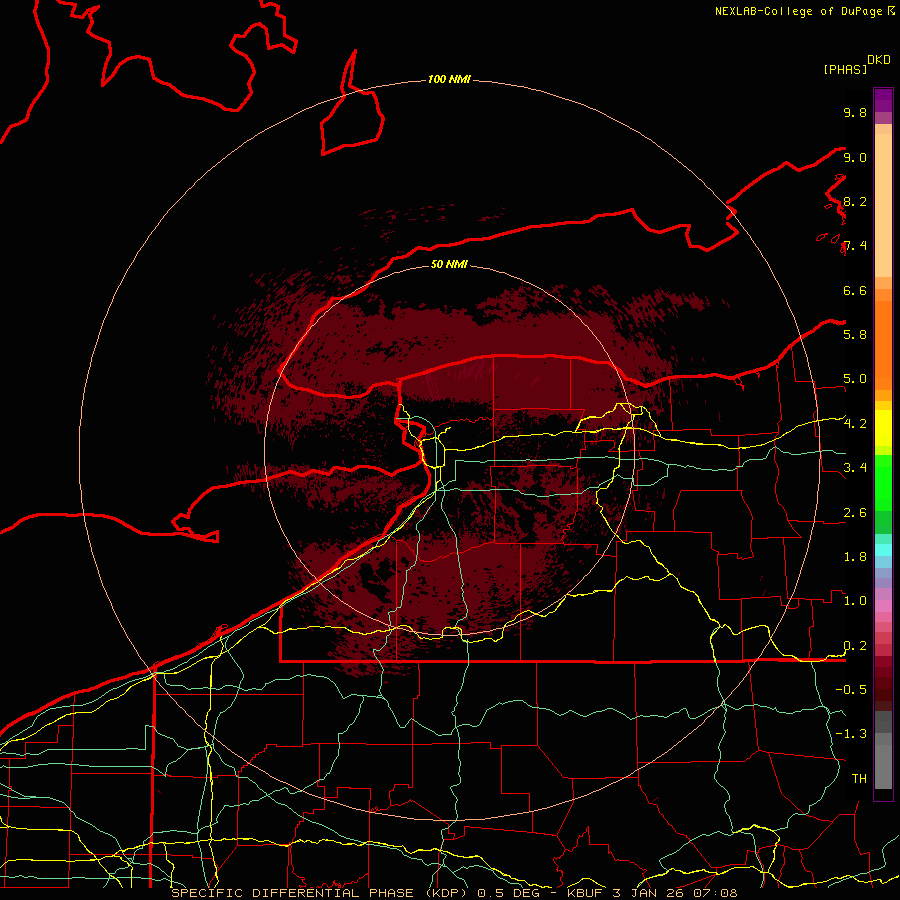Click the 0.2 color scale value
Image resolution: width=900 pixels, height=900 pixels.
(855, 646)
